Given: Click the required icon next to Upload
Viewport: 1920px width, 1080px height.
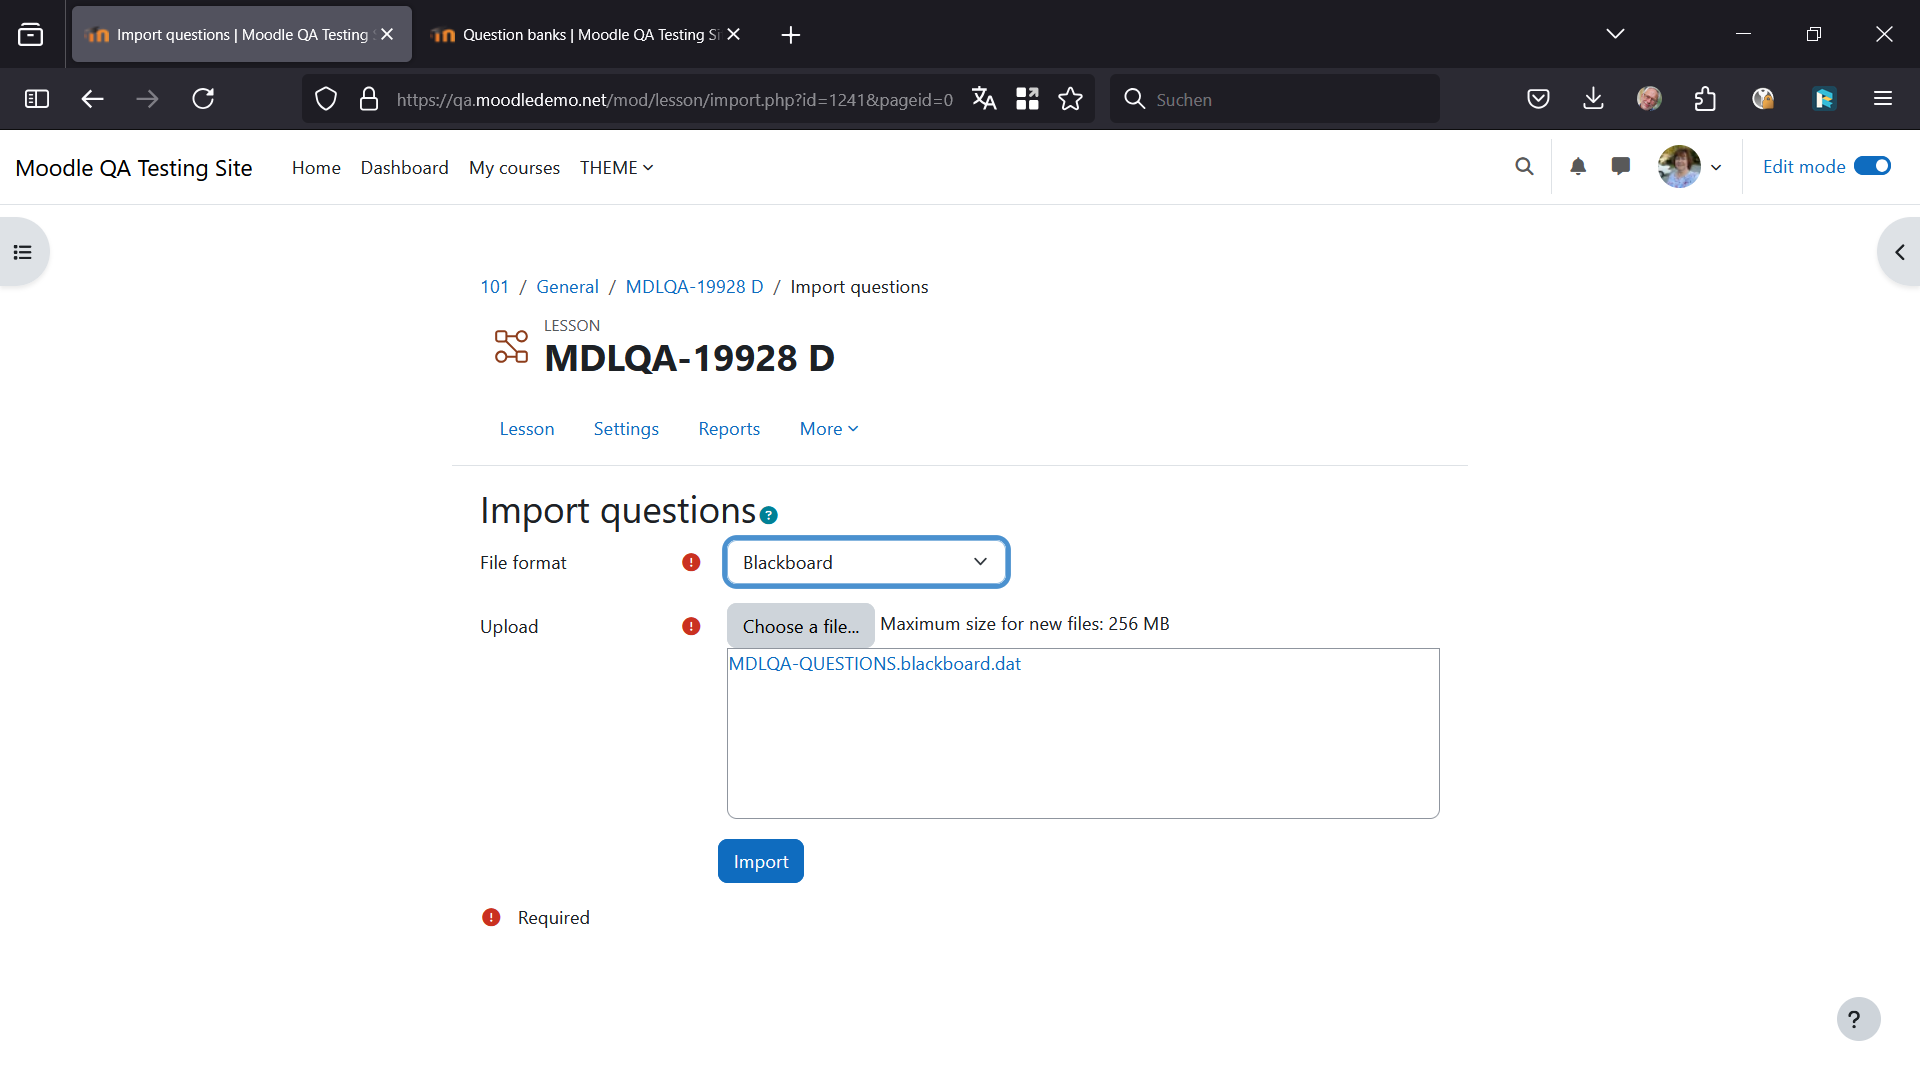Looking at the screenshot, I should pyautogui.click(x=691, y=627).
